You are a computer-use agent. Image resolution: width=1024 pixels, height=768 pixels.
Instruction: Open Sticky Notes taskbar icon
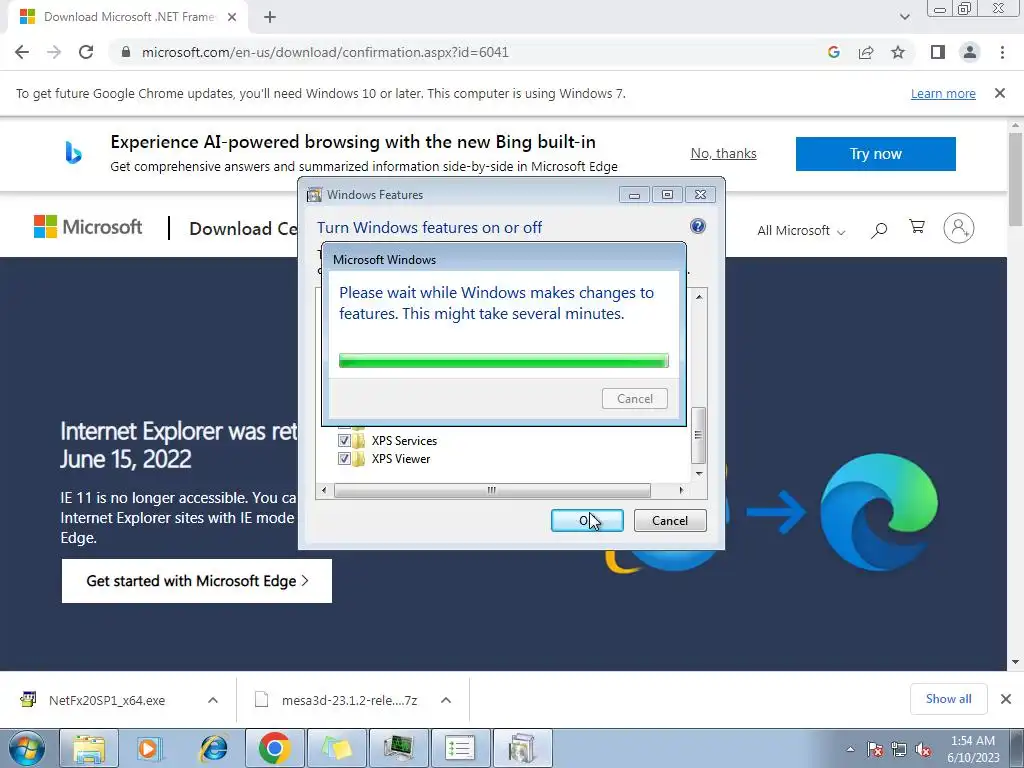(336, 748)
